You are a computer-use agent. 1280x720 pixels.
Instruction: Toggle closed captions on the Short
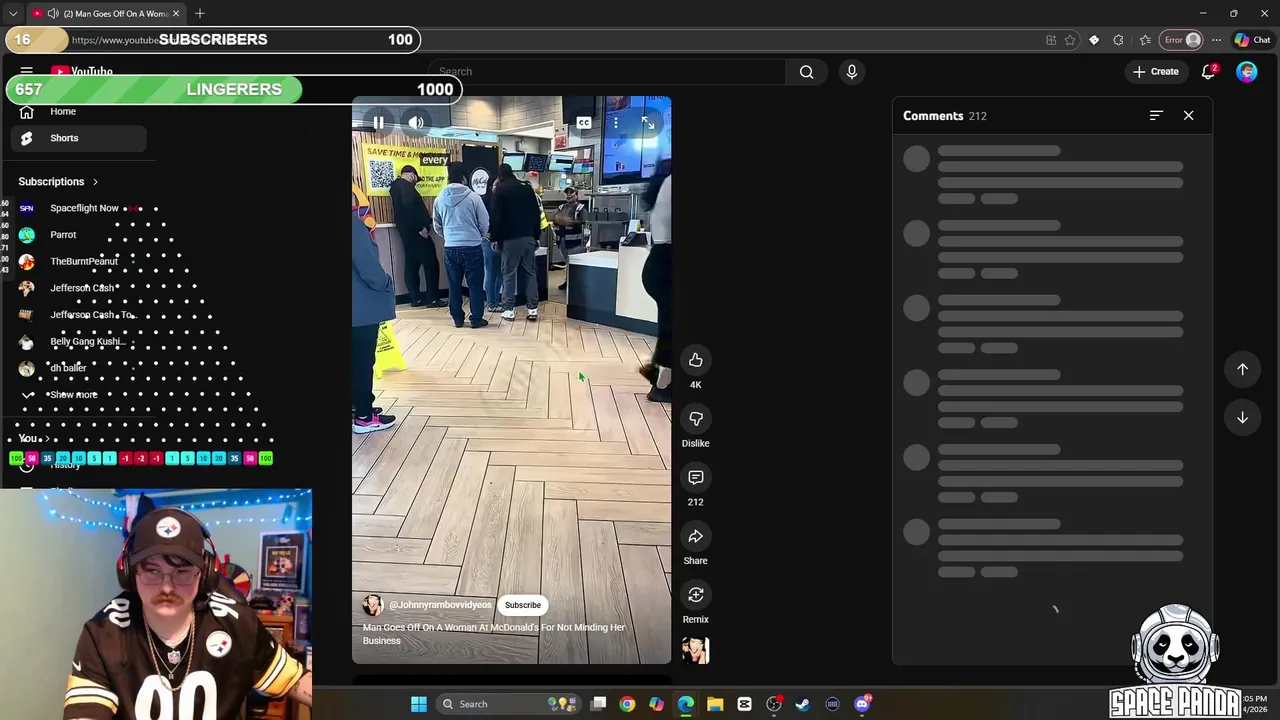pos(584,123)
